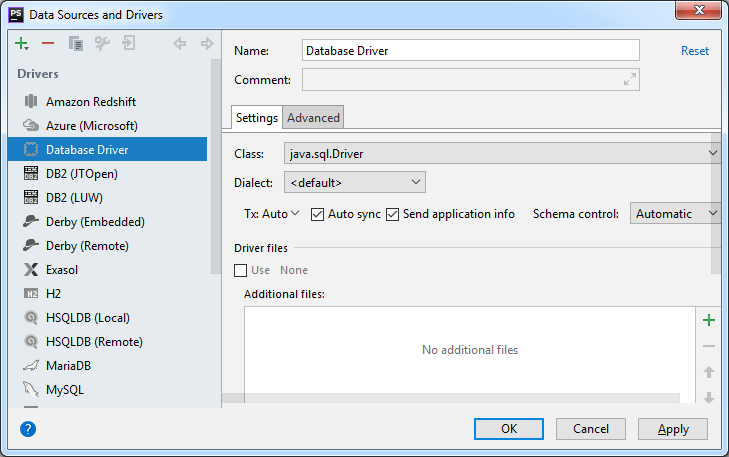Open the Dialect dropdown
Image resolution: width=729 pixels, height=457 pixels.
coord(355,183)
